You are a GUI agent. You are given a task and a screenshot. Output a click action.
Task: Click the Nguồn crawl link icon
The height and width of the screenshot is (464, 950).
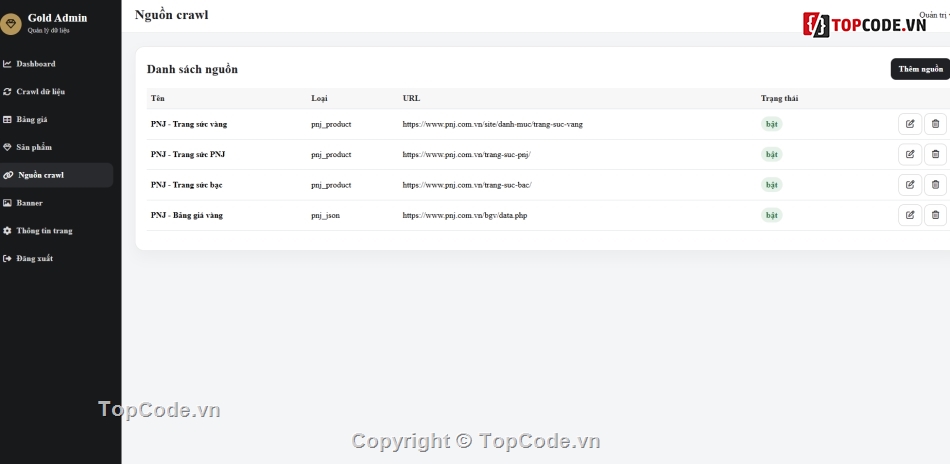(8, 175)
